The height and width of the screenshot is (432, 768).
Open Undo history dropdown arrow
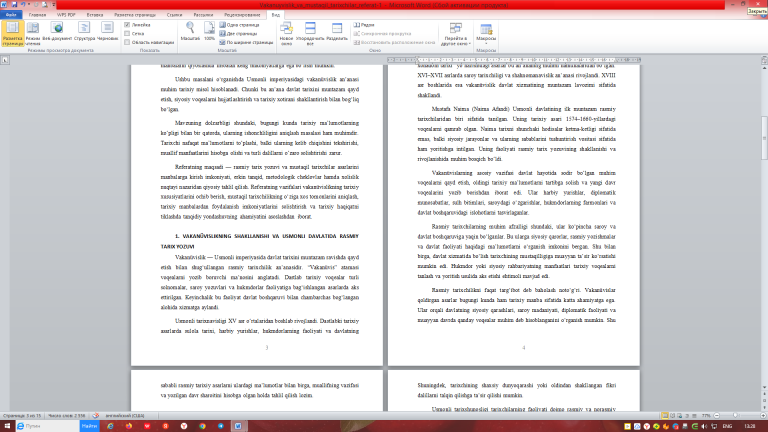click(28, 4)
